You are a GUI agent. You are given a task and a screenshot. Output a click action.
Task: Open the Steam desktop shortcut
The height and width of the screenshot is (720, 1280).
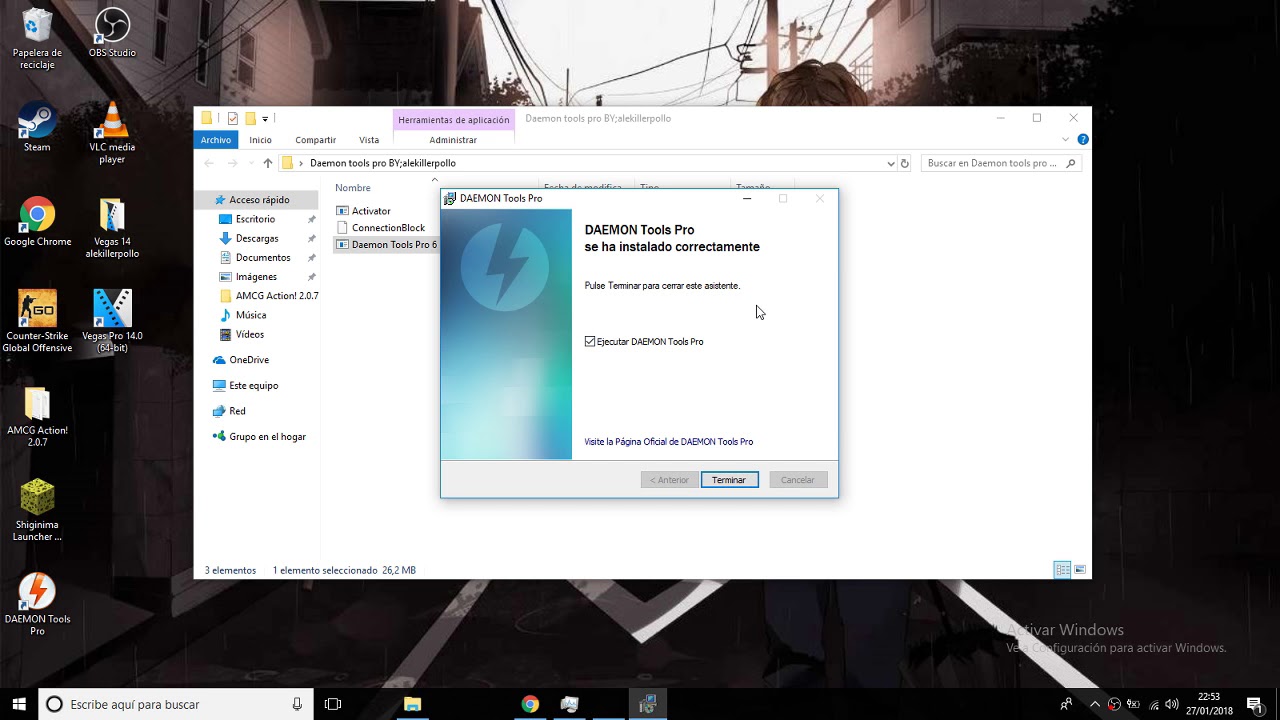tap(37, 127)
